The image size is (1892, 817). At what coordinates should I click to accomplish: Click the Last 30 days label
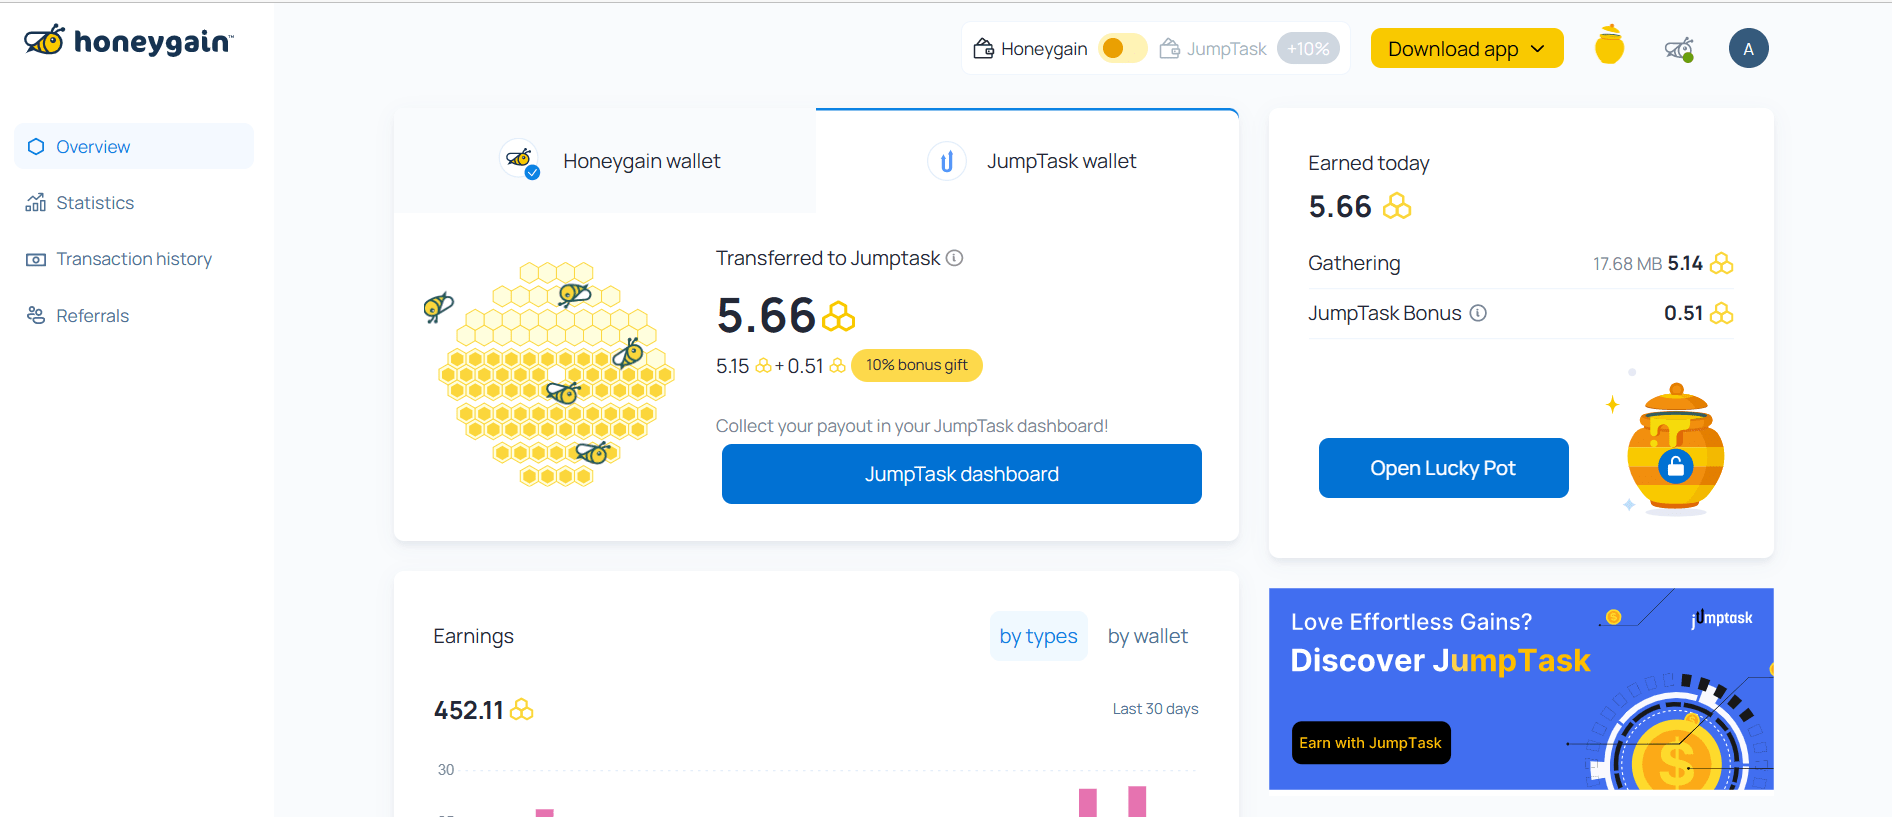(x=1155, y=709)
